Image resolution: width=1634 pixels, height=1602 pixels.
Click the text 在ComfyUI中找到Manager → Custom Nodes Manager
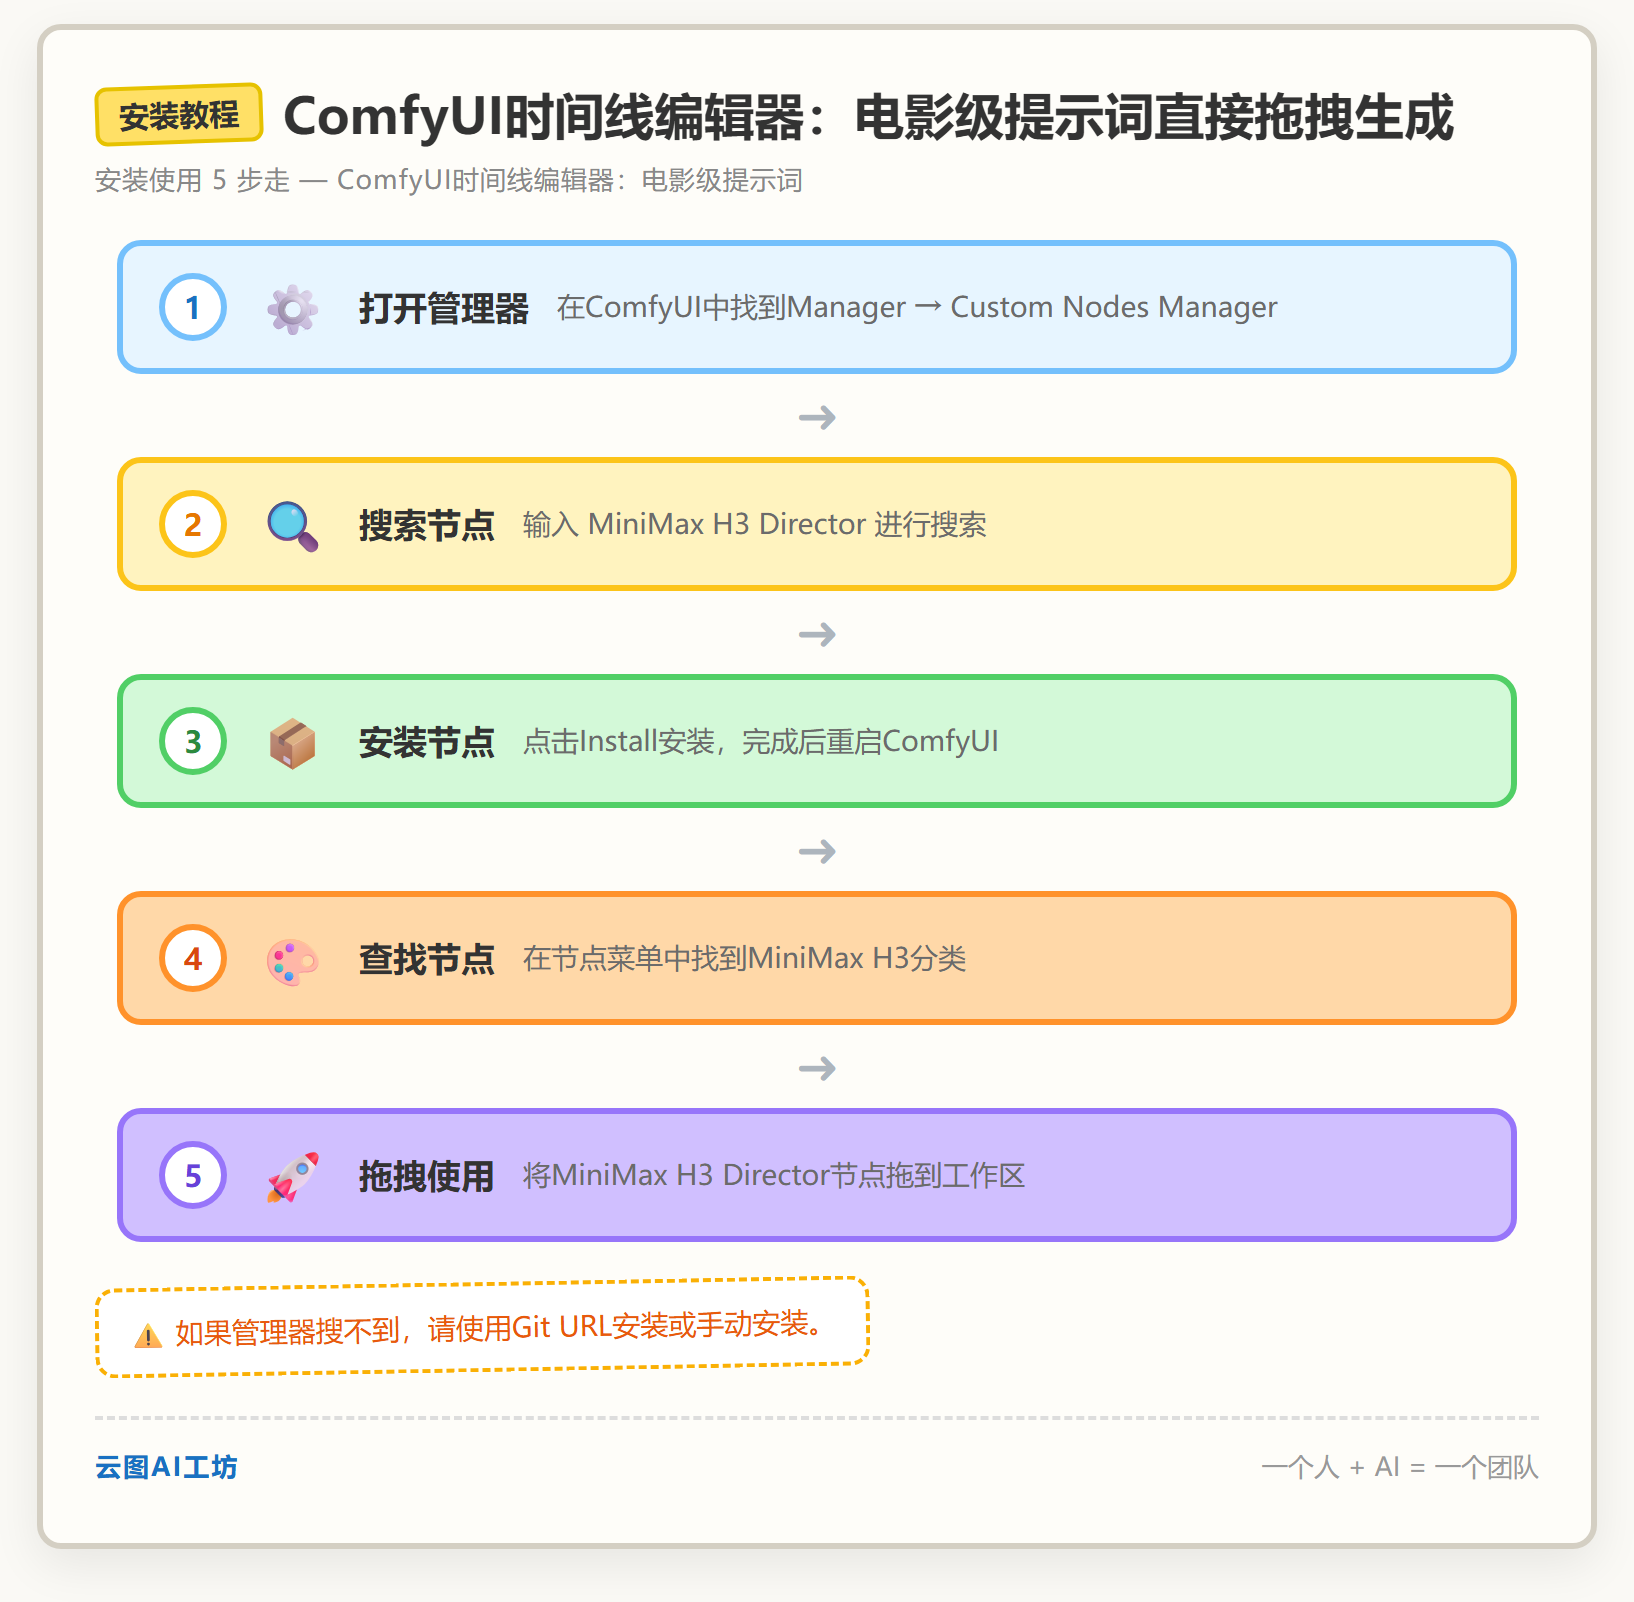click(917, 307)
